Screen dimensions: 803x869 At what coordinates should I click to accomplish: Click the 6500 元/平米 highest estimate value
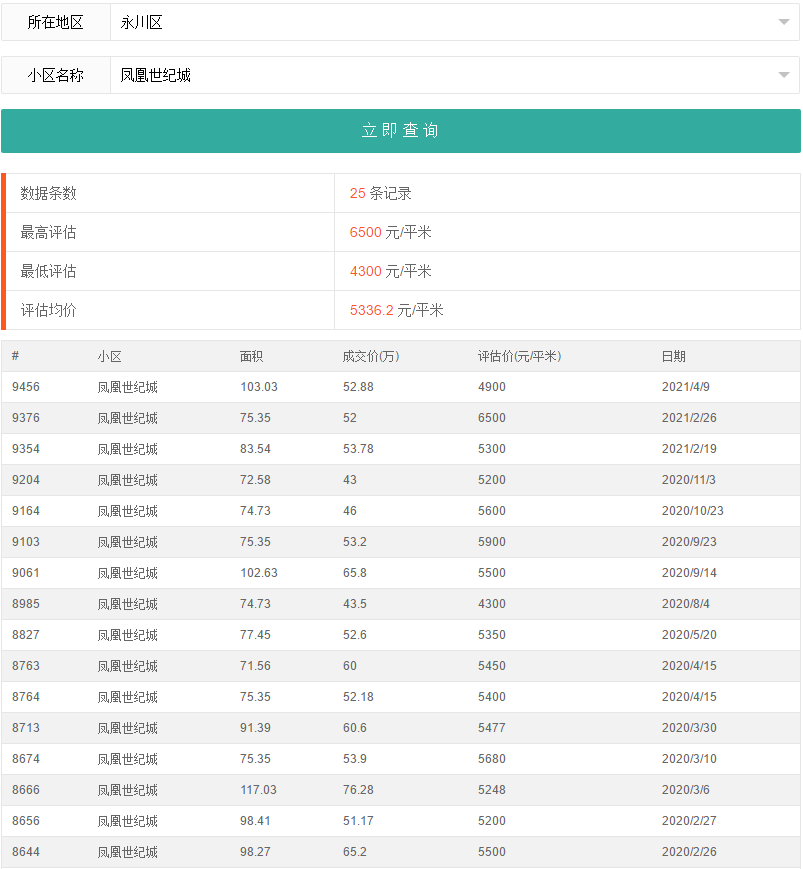[390, 232]
